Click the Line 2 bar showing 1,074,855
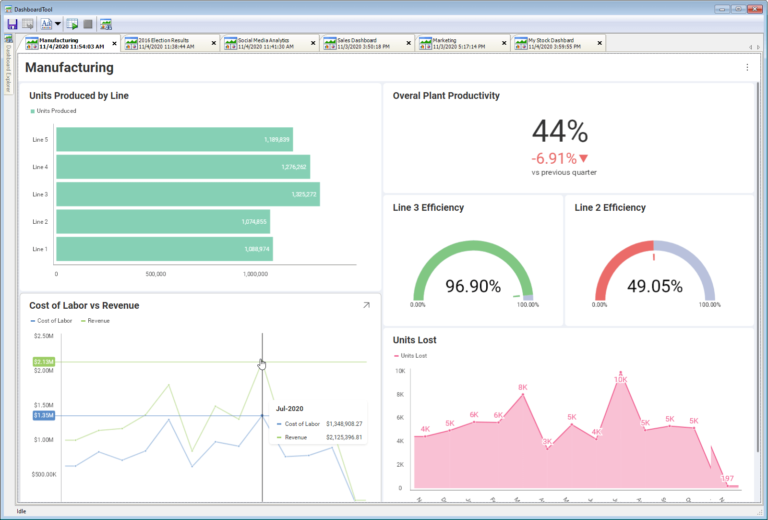The width and height of the screenshot is (768, 520). (x=163, y=222)
